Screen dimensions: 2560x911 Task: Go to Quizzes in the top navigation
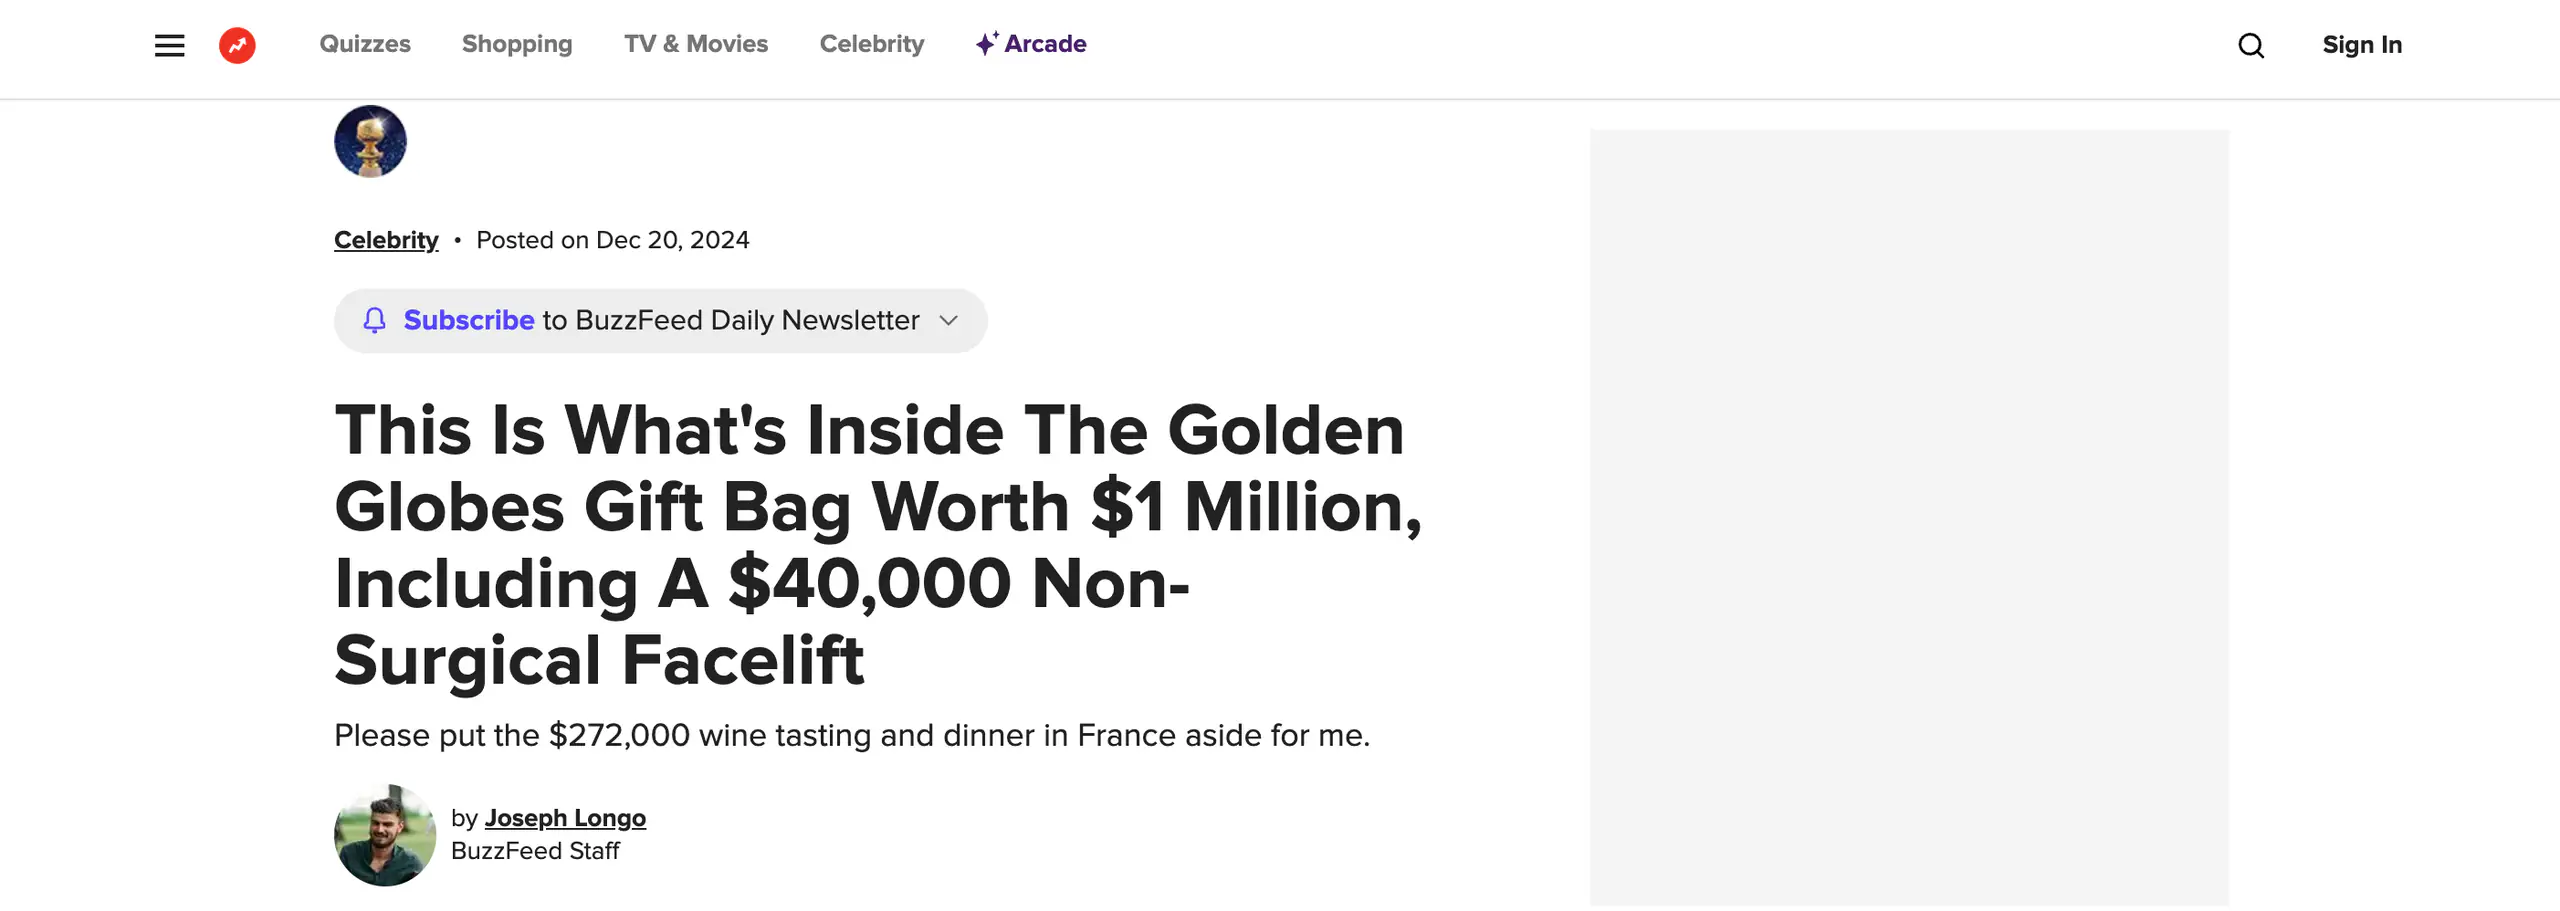coord(365,44)
